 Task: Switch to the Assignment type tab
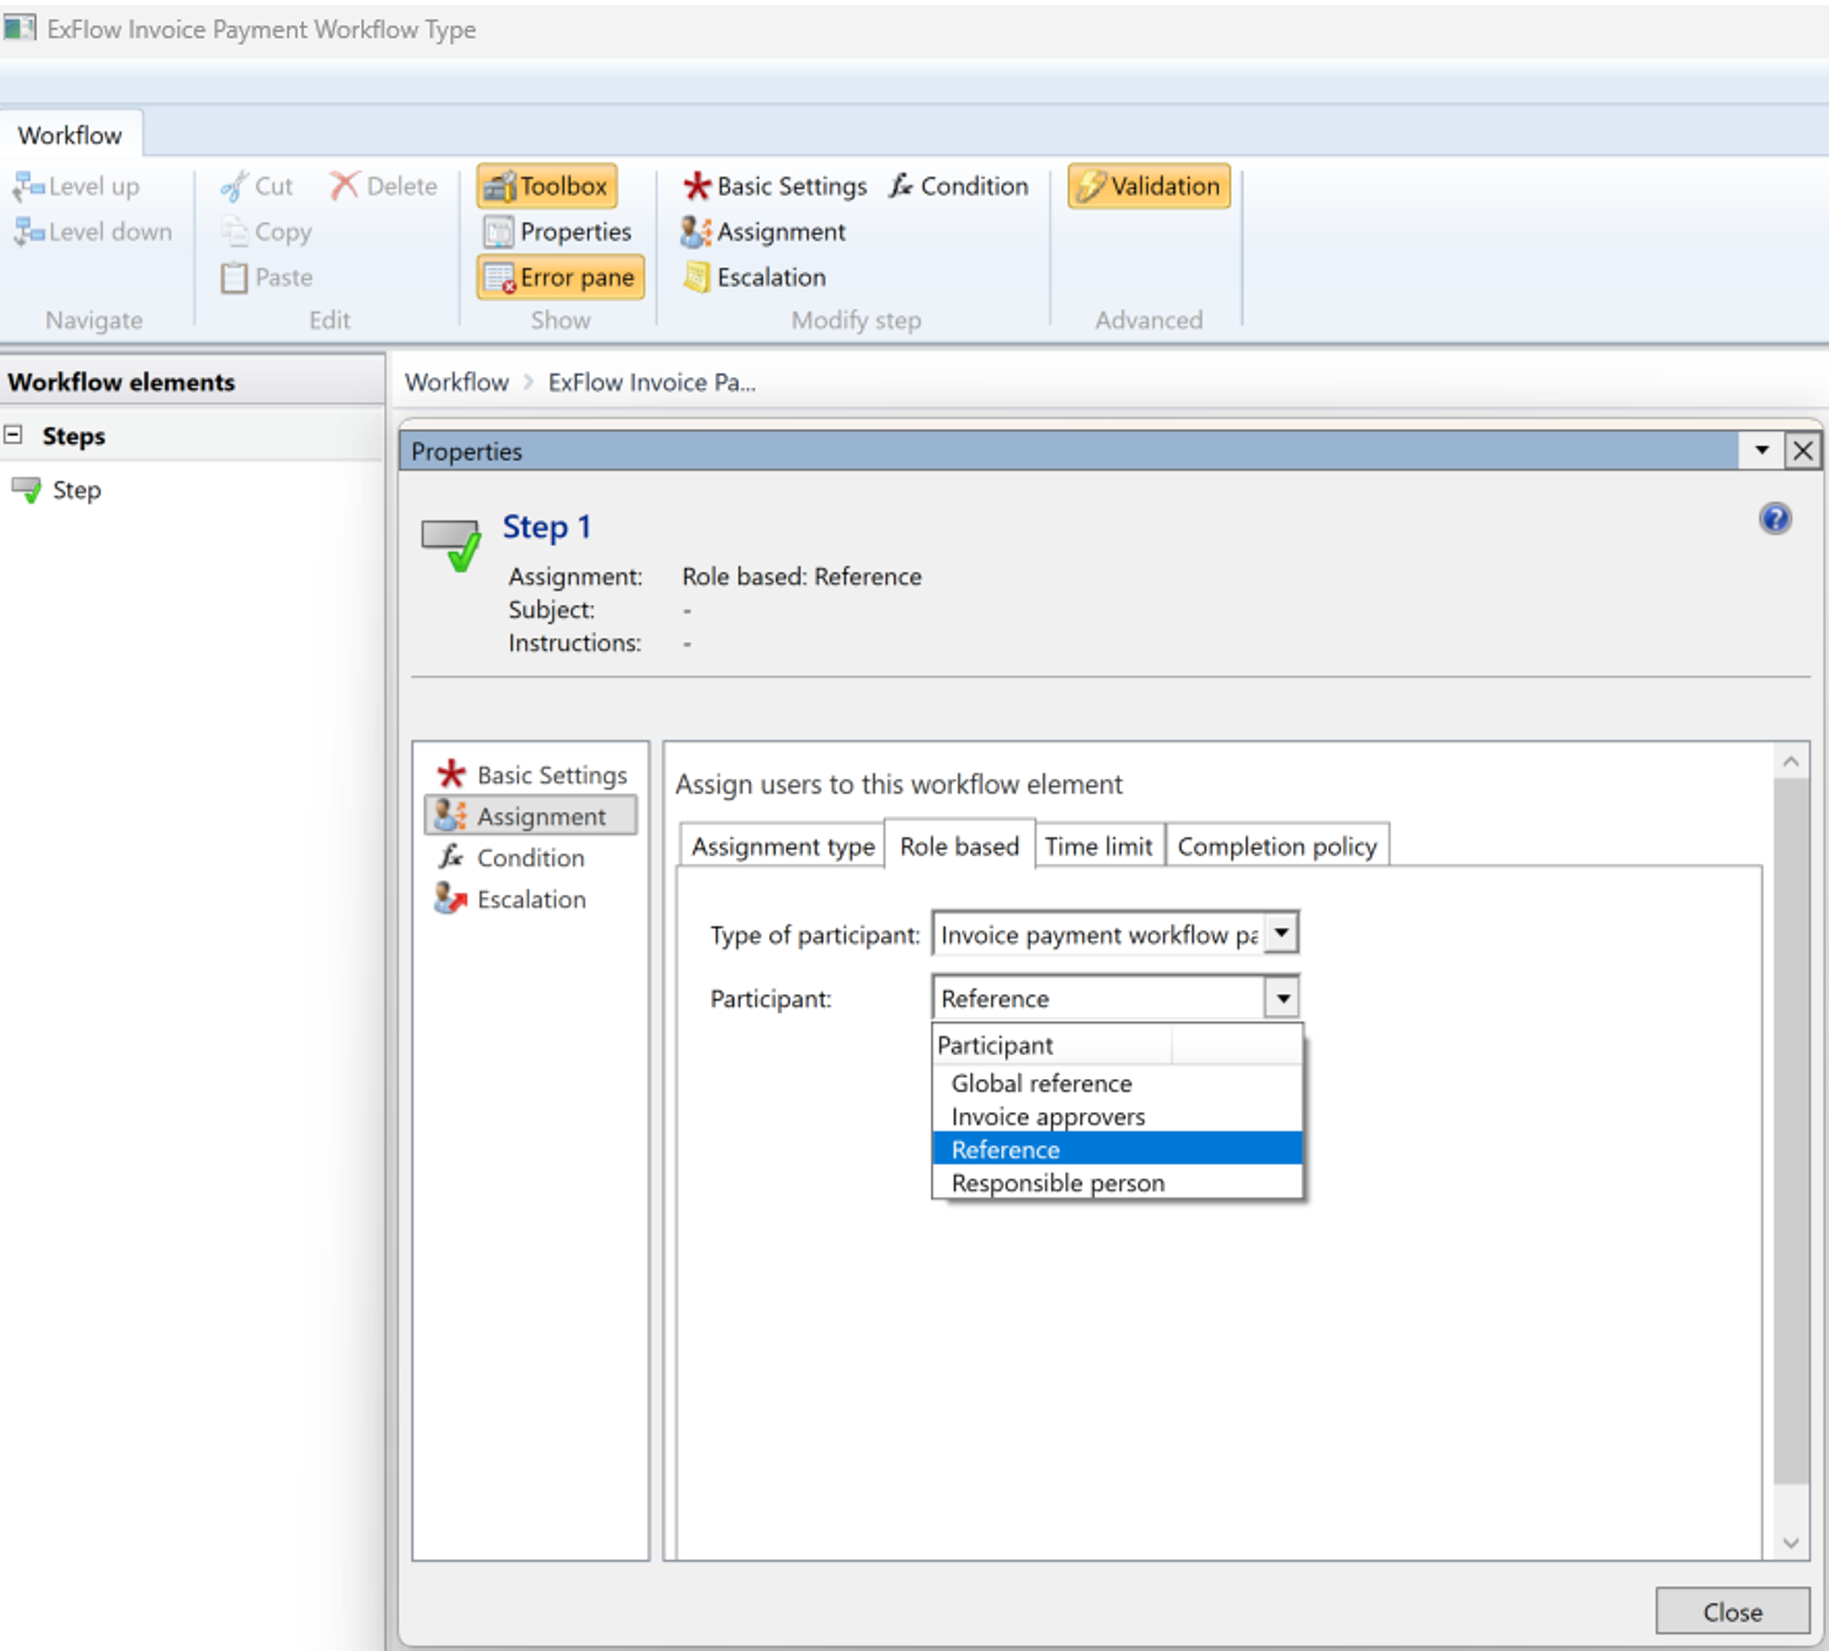coord(783,846)
